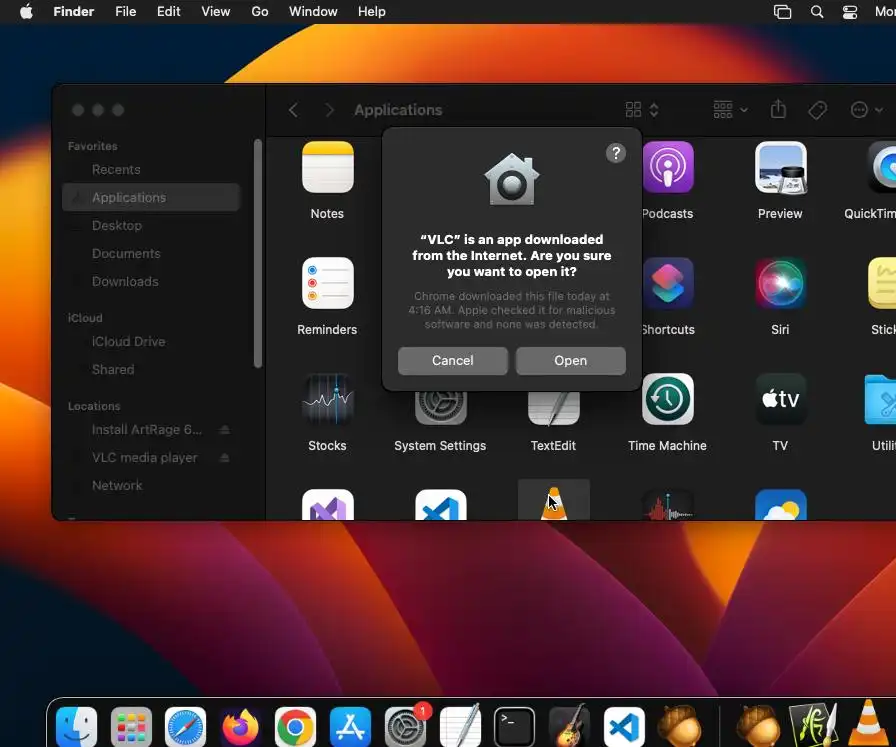The image size is (896, 747).
Task: Open Shared in the sidebar
Action: (x=151, y=370)
